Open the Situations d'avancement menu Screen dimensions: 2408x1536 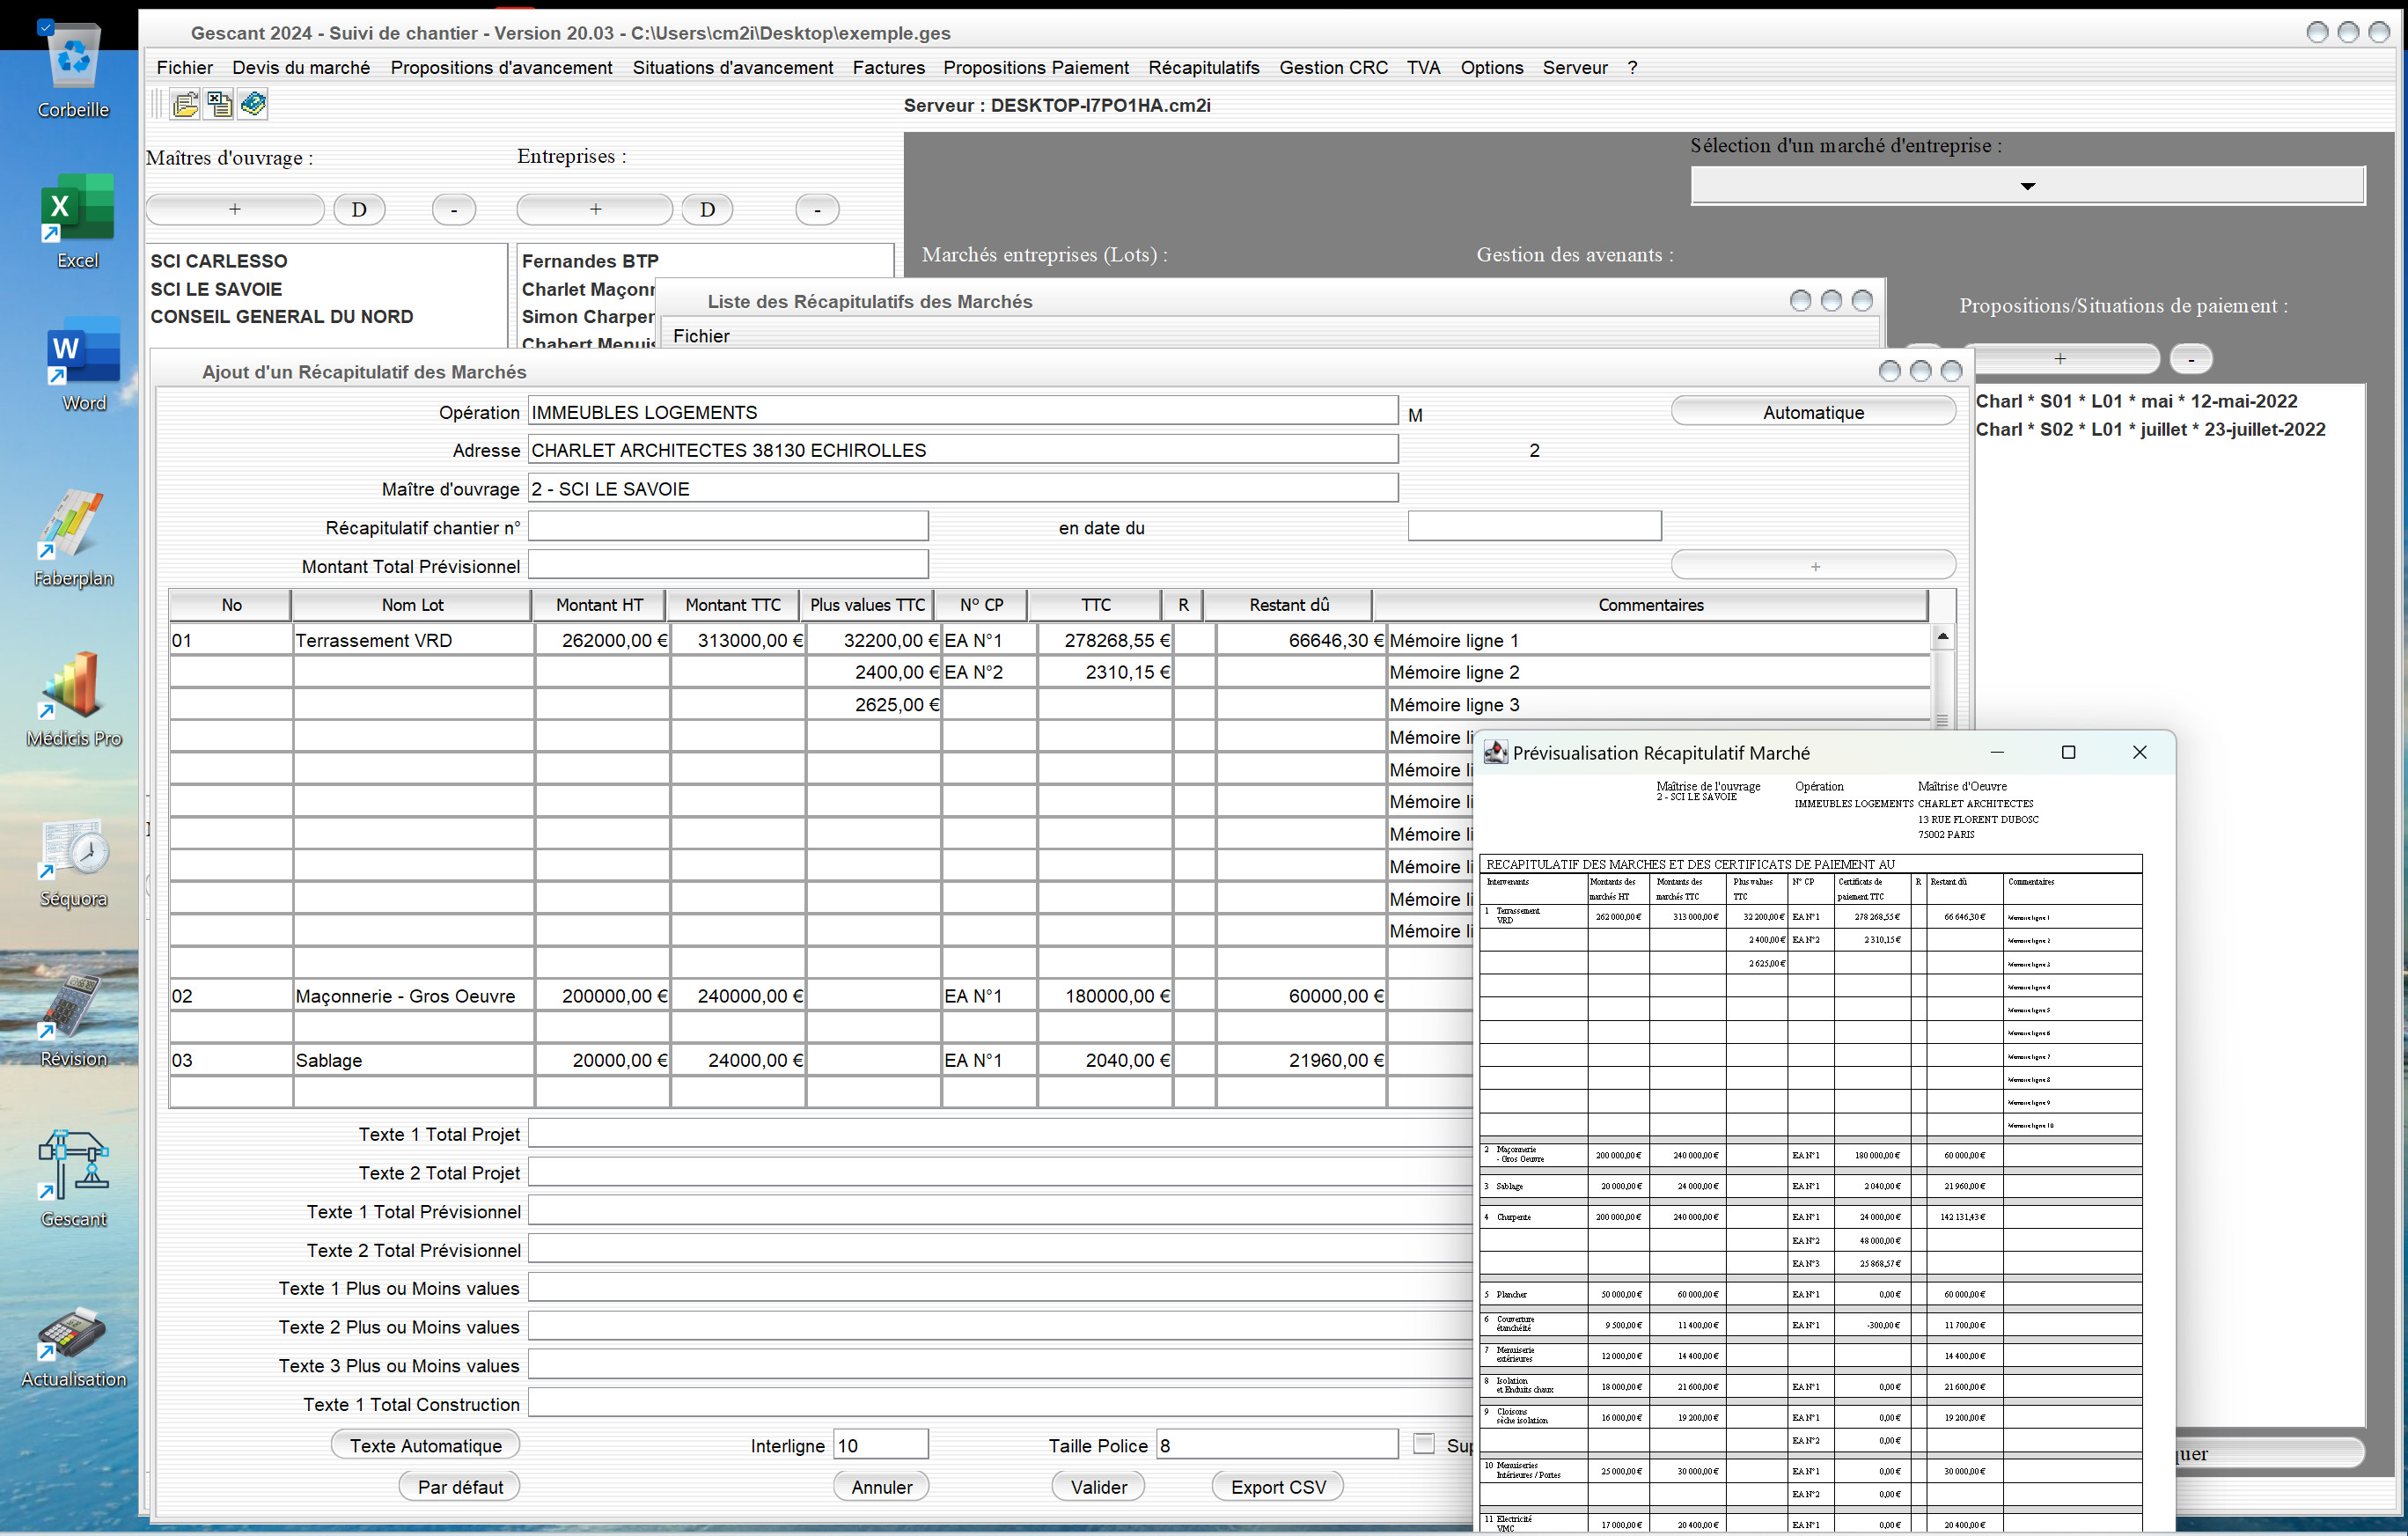pyautogui.click(x=732, y=67)
